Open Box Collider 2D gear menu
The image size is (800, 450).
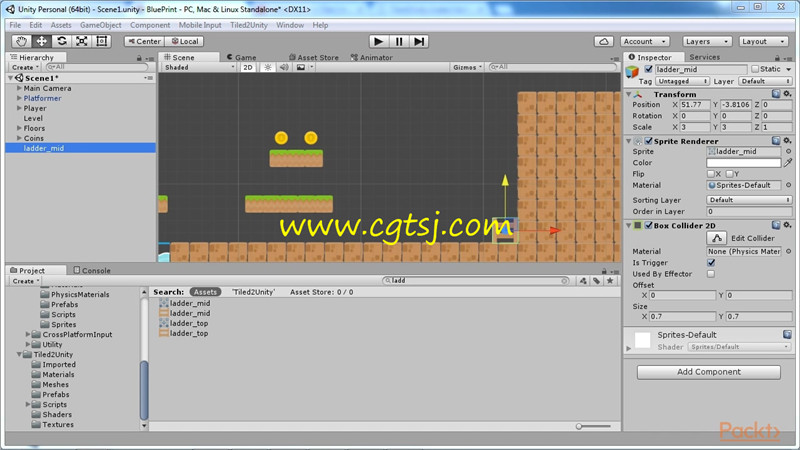coord(788,225)
